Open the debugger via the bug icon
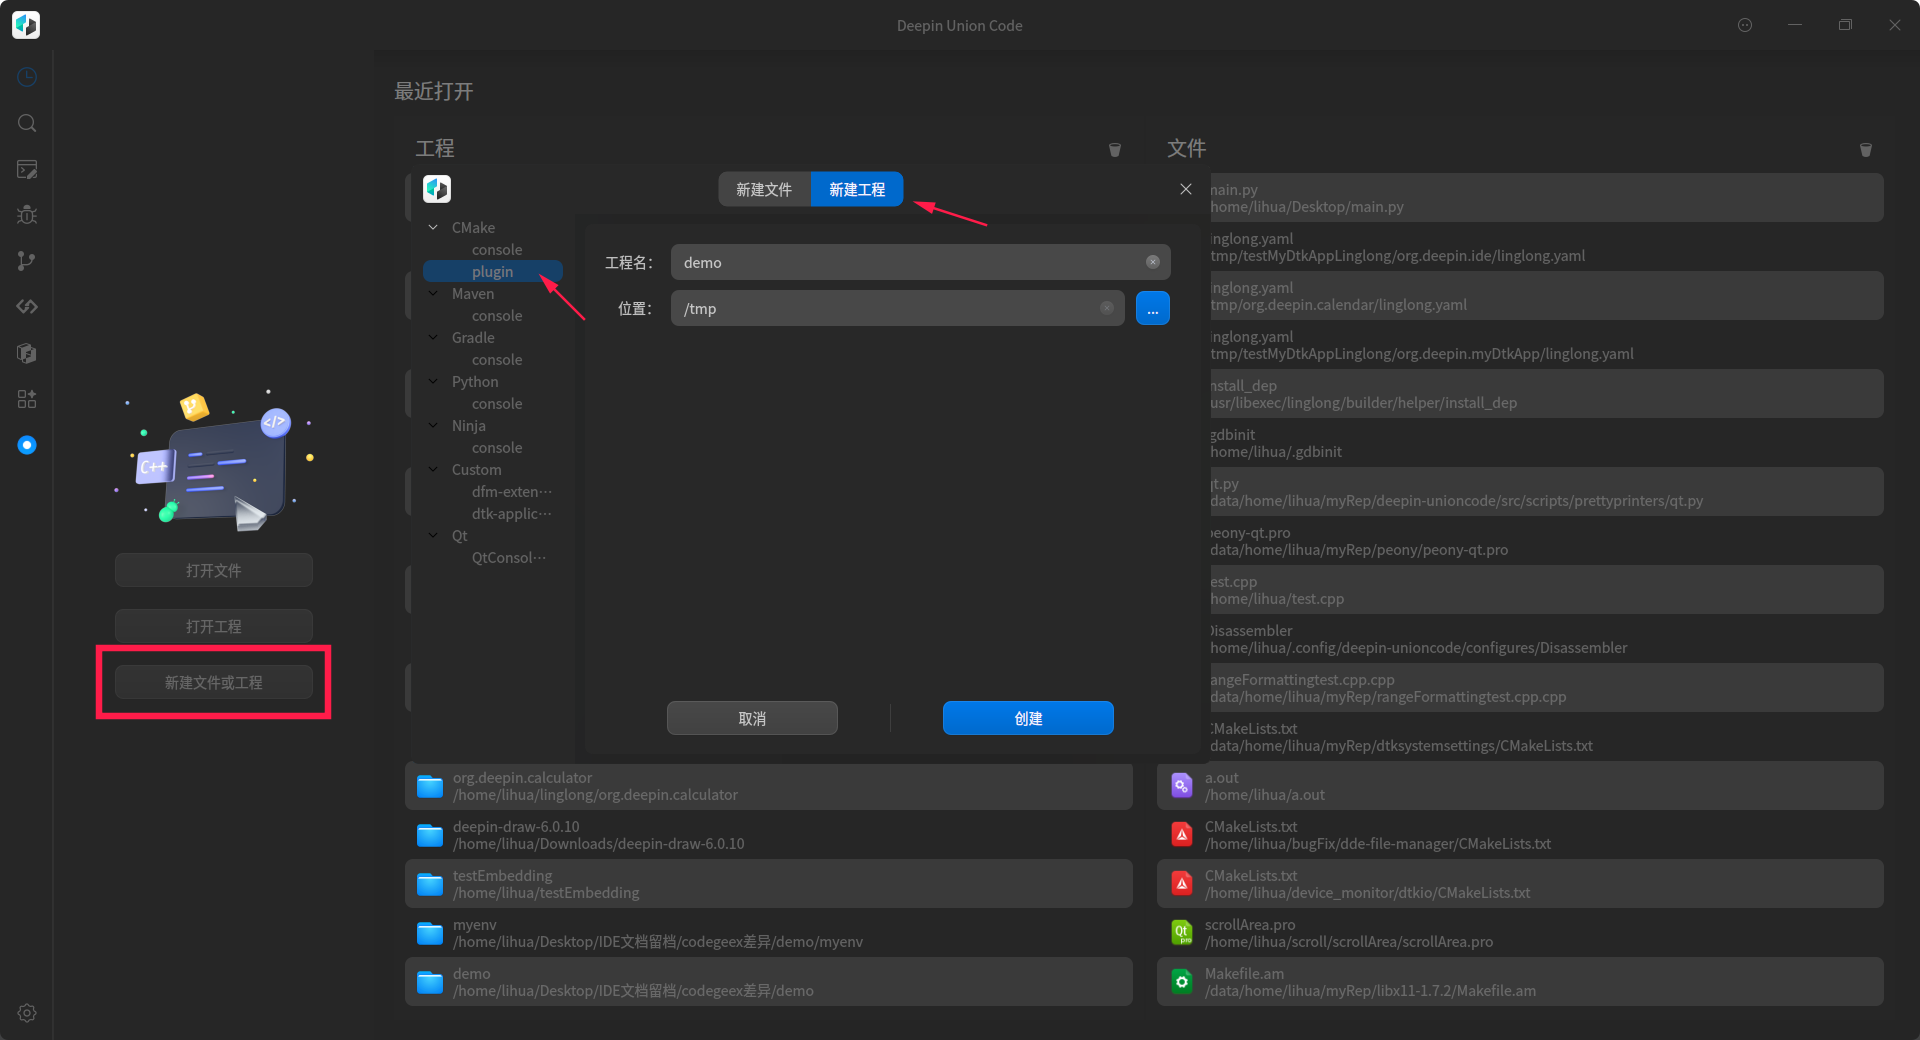This screenshot has height=1040, width=1920. click(26, 215)
